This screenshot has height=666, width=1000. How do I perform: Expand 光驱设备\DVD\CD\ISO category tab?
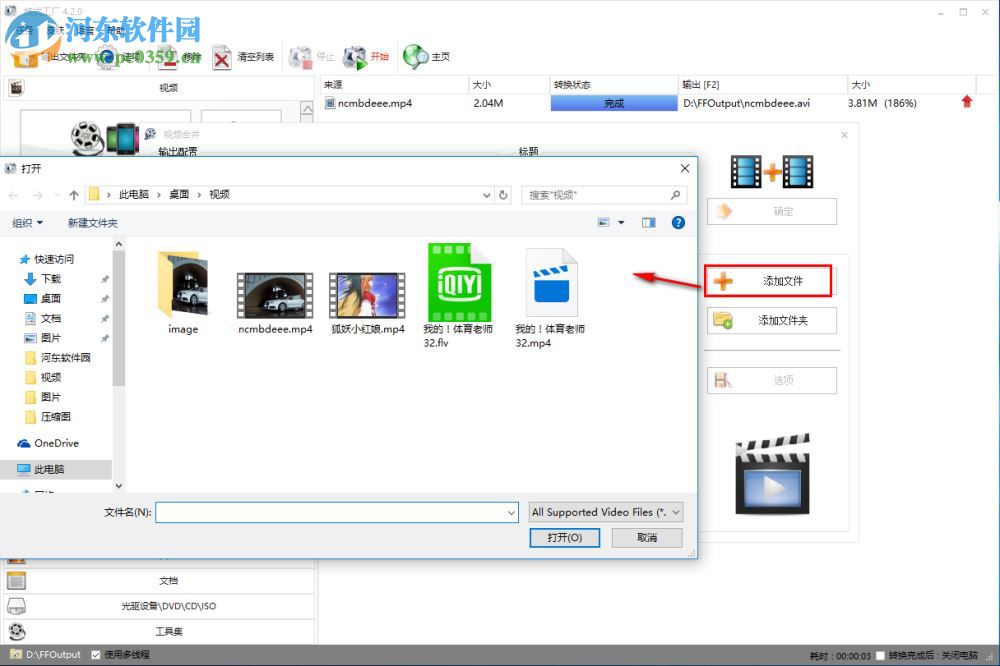[x=159, y=606]
